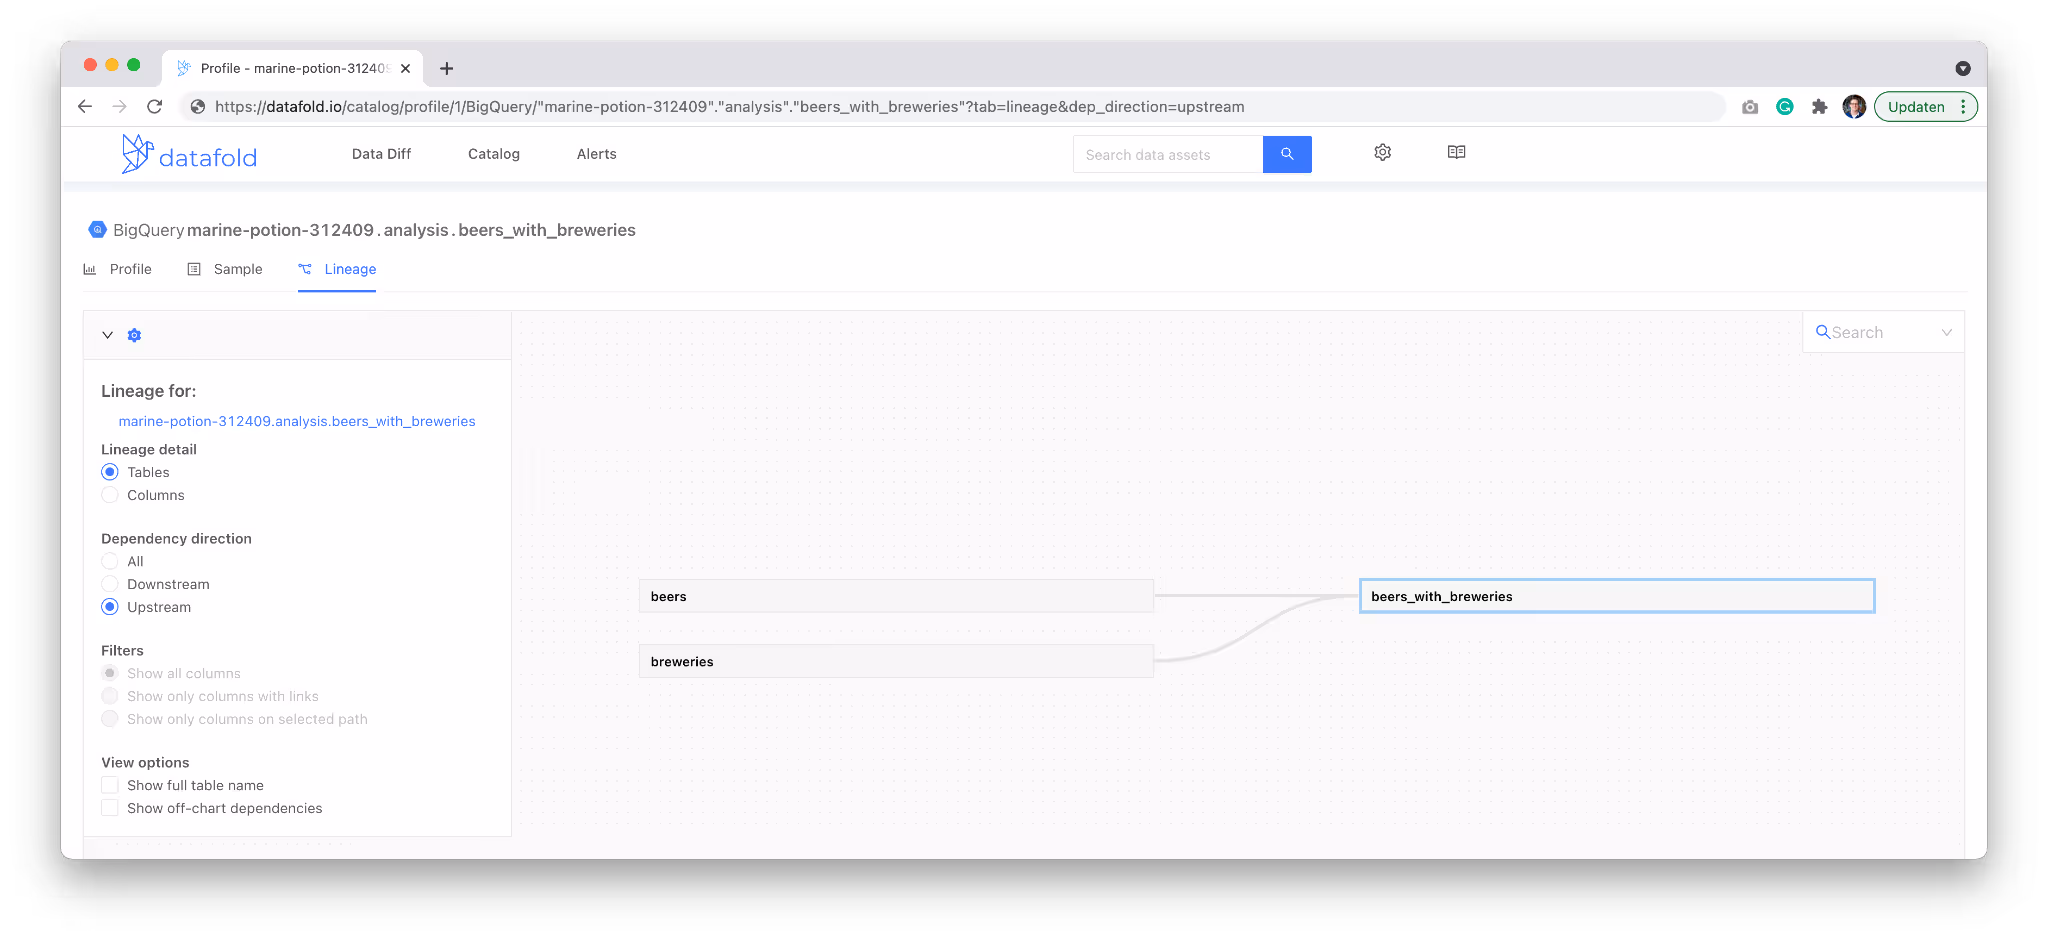The height and width of the screenshot is (939, 2048).
Task: Click the Dependency direction label
Action: click(176, 538)
